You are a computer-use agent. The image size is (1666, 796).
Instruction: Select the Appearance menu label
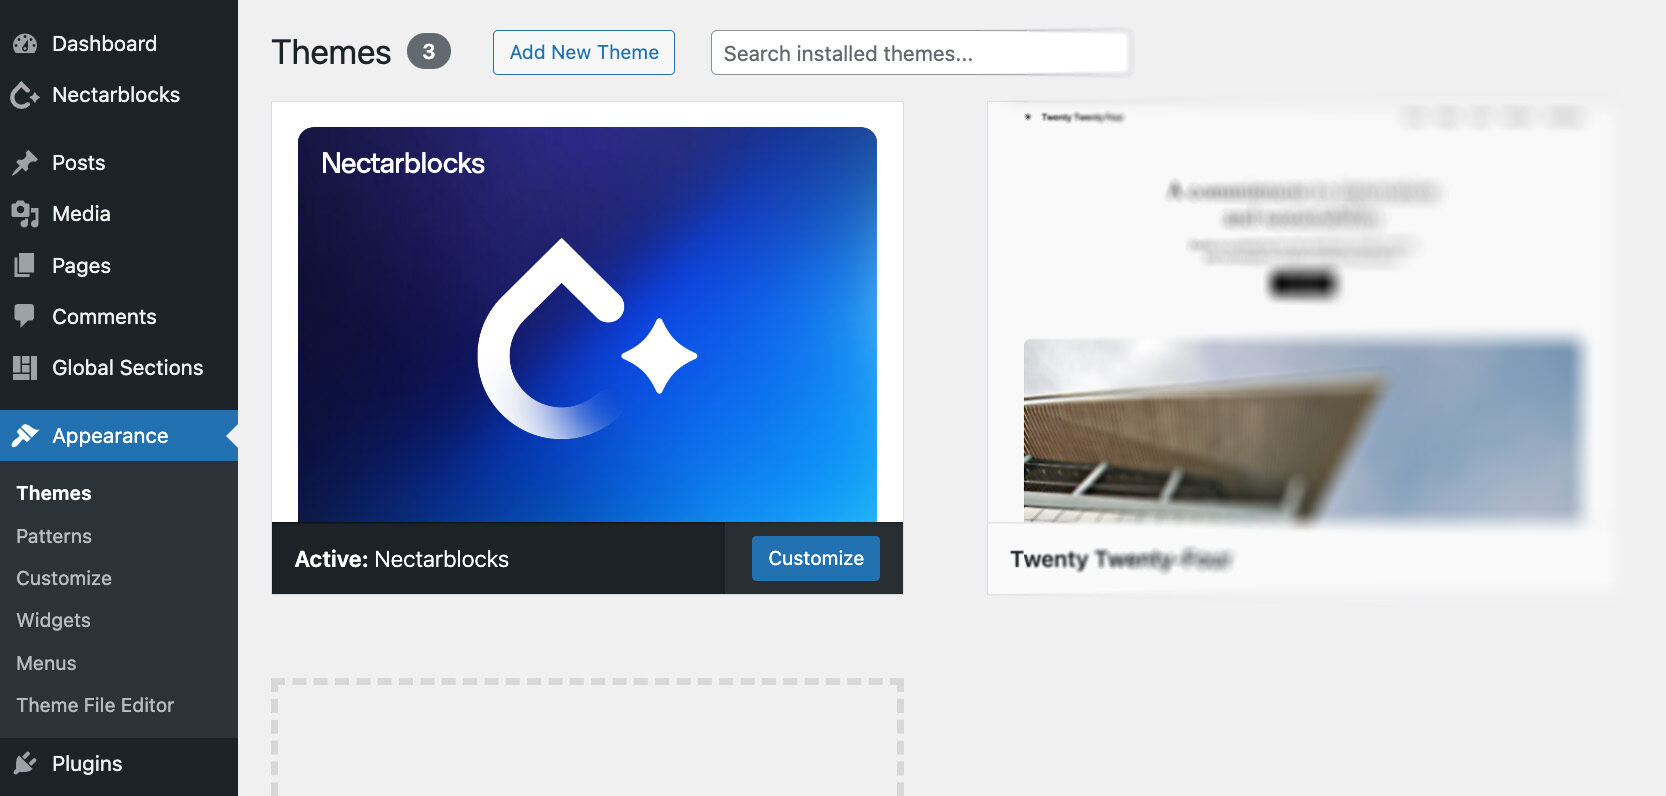[x=110, y=436]
